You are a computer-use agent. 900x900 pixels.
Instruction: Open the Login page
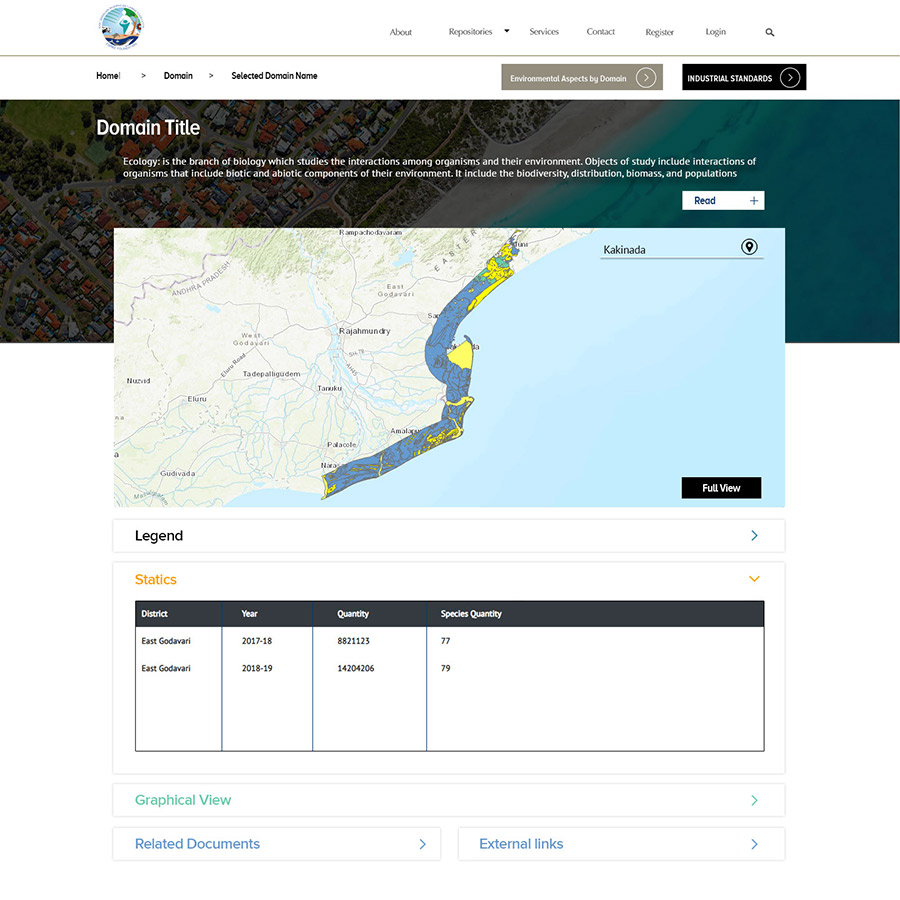point(715,32)
